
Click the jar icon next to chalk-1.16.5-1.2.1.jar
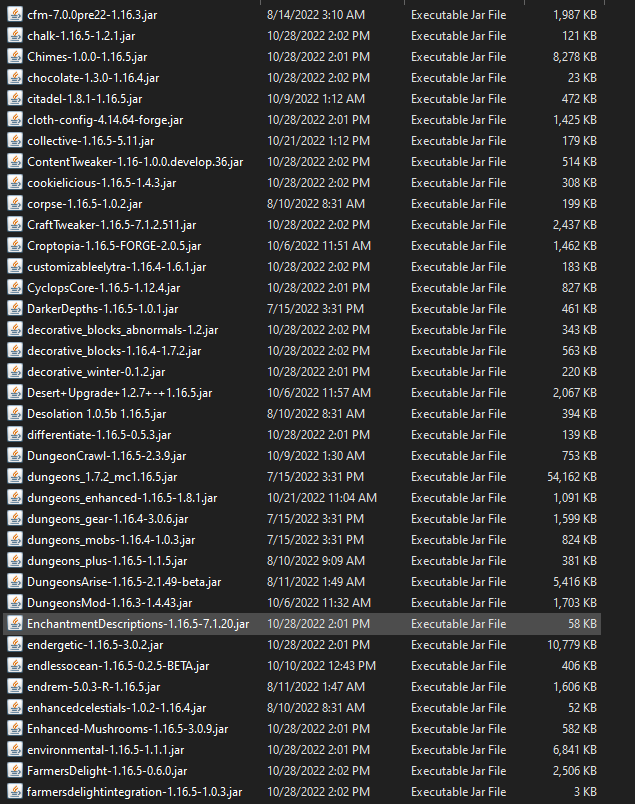coord(15,36)
